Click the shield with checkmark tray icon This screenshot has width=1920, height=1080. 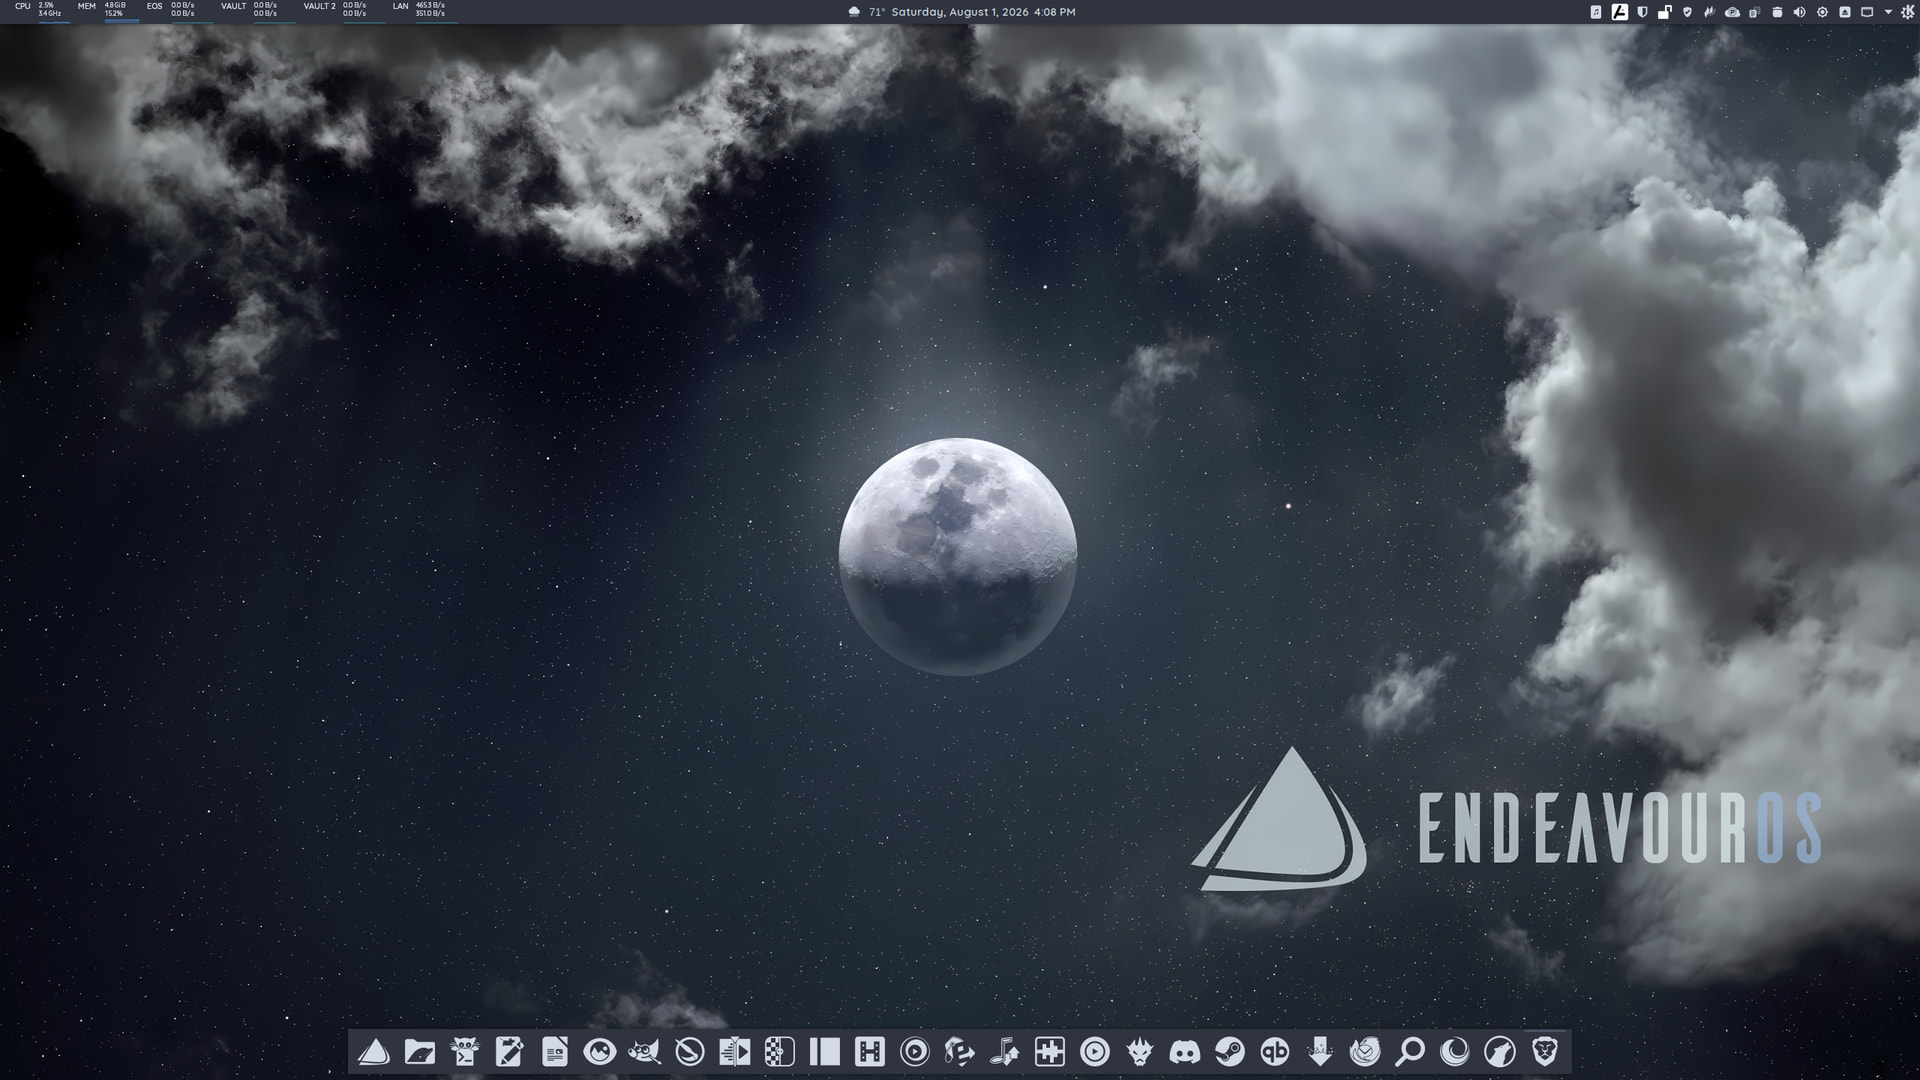click(1688, 12)
